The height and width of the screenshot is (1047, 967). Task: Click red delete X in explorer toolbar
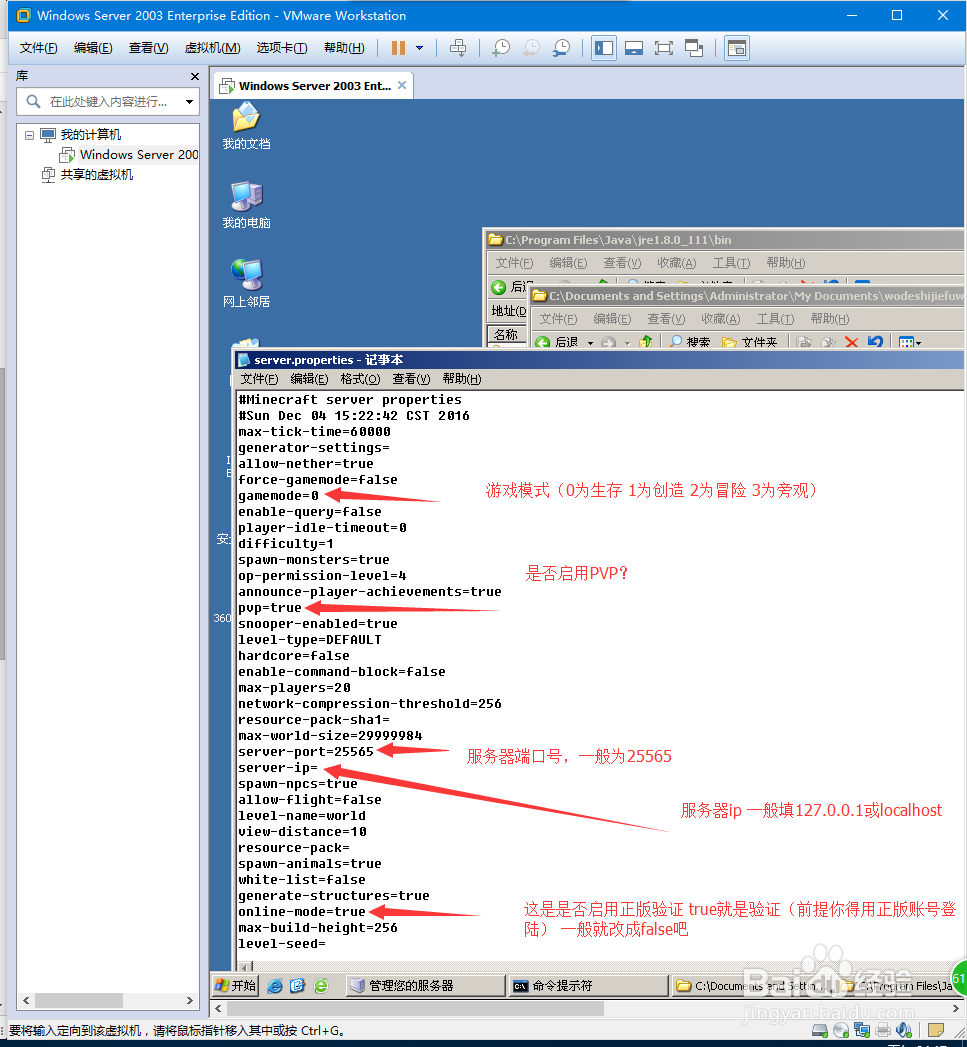pos(851,342)
